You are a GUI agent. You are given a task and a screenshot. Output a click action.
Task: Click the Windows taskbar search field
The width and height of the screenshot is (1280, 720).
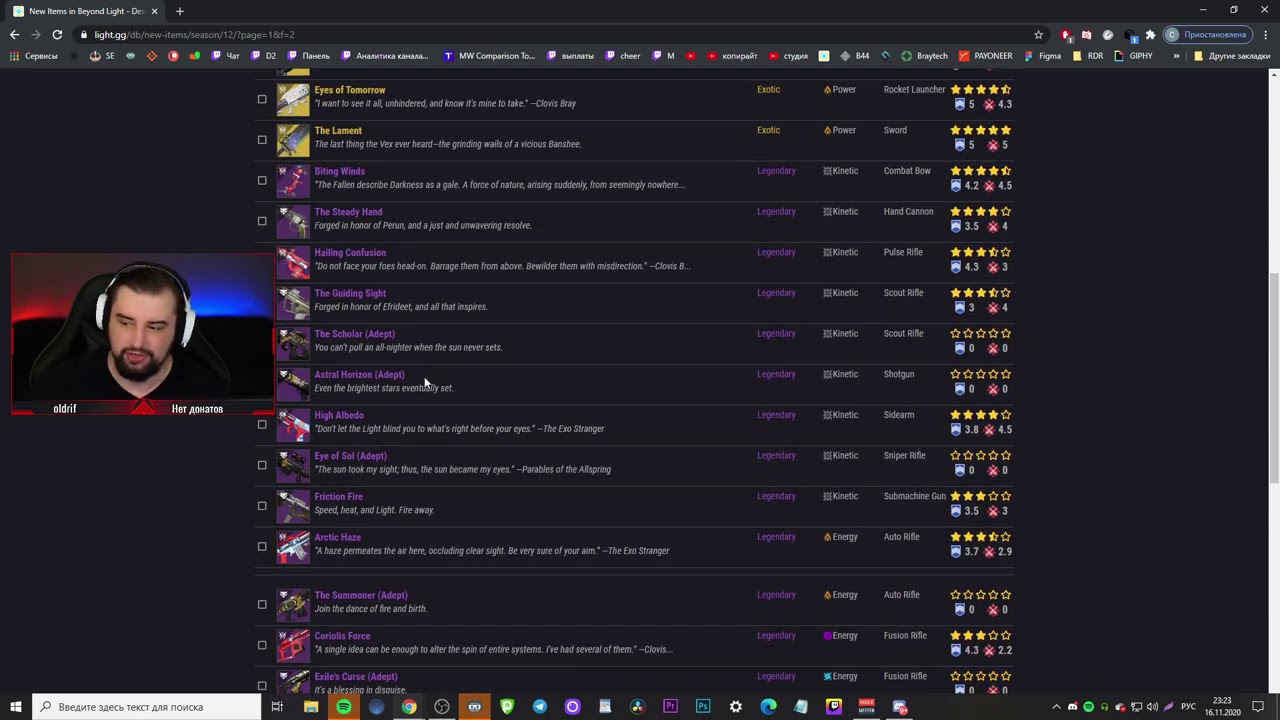146,707
